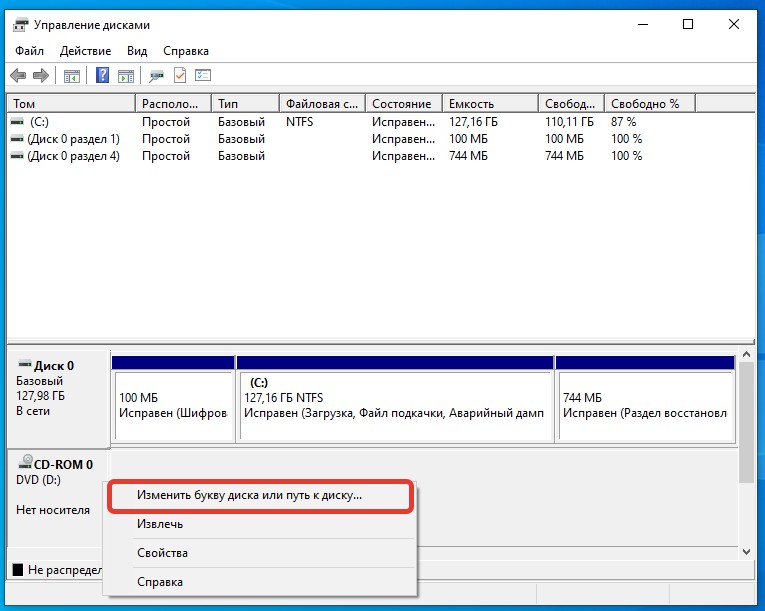Click the drive icon beside (C:) volume row
The height and width of the screenshot is (611, 765).
tap(17, 122)
